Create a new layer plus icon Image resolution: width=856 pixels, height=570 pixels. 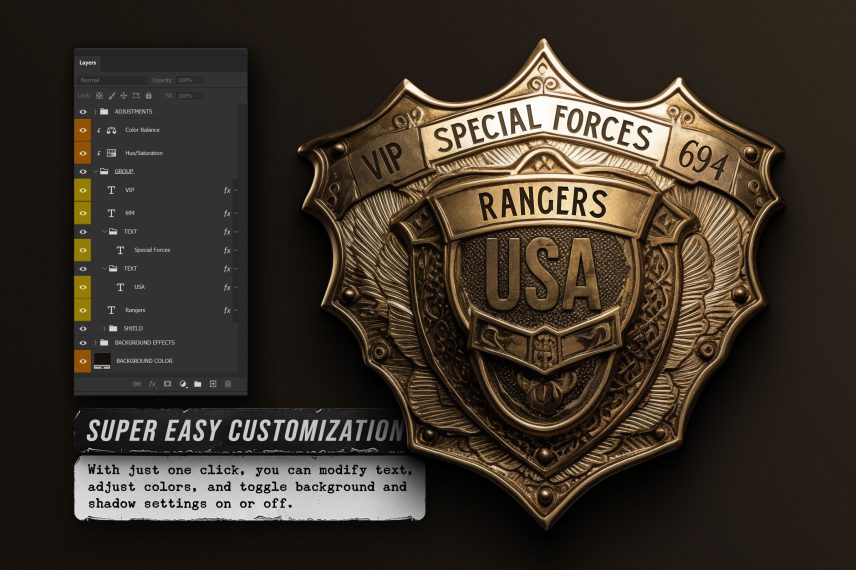pyautogui.click(x=213, y=384)
